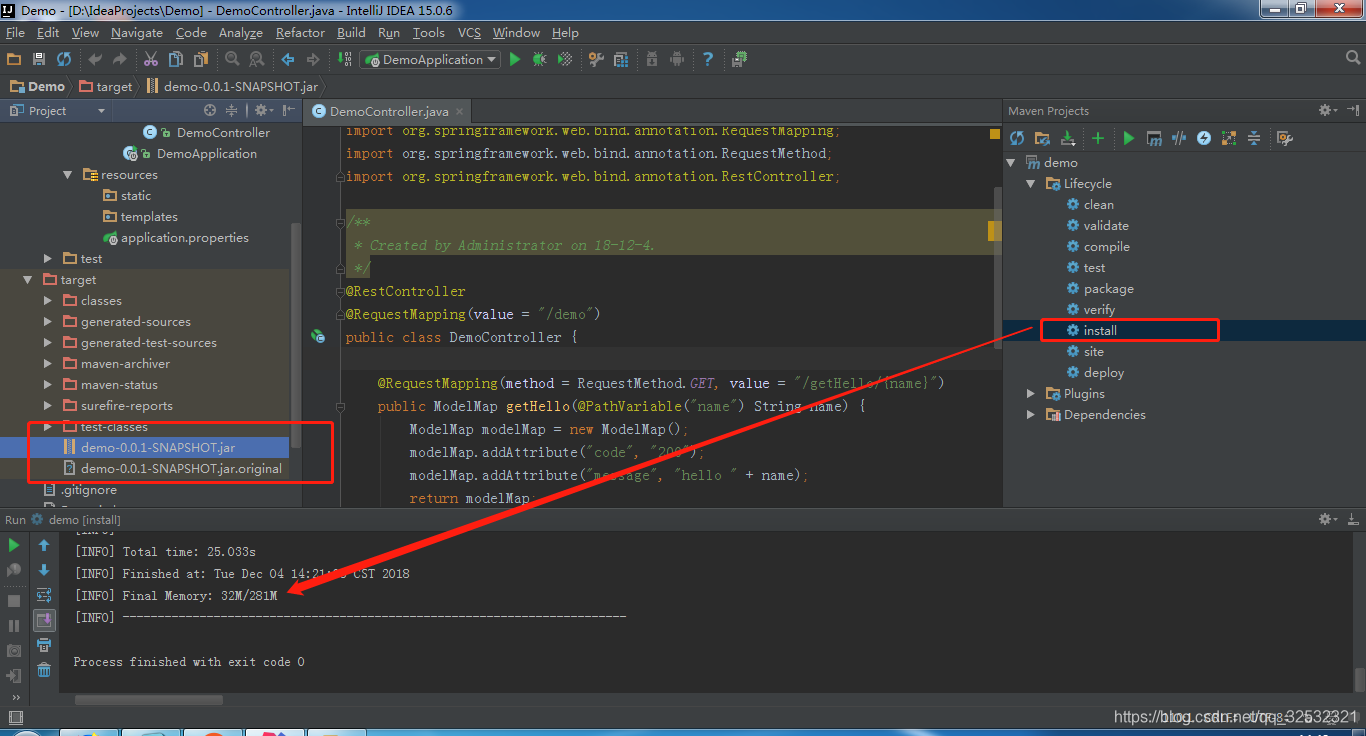Screen dimensions: 1366x736
Task: Collapse all in Maven Projects toolbar
Action: point(1254,138)
